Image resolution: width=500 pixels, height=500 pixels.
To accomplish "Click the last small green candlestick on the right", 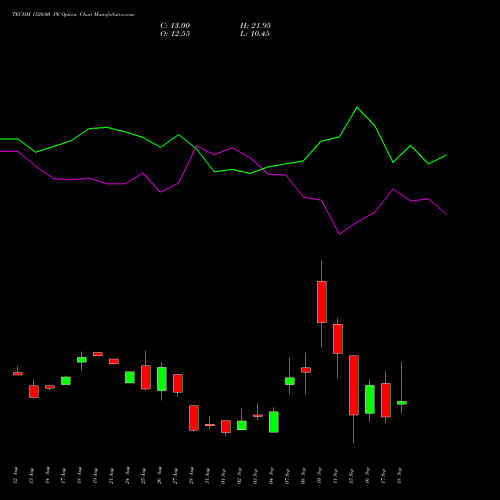I will coord(402,403).
